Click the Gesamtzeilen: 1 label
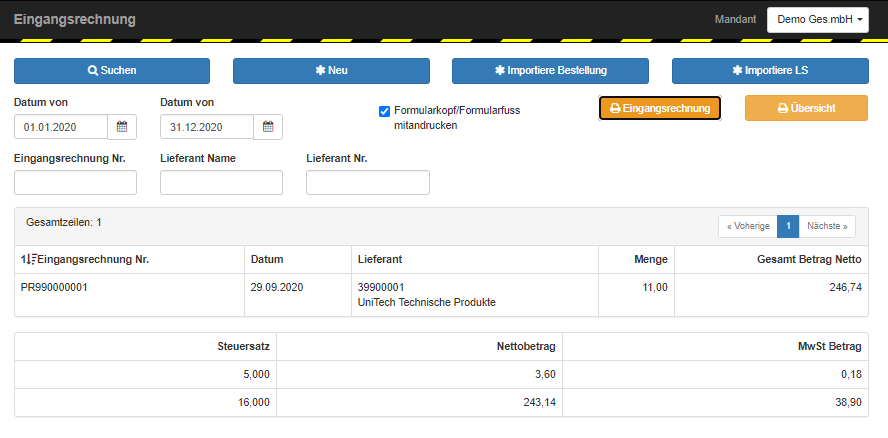Screen dimensions: 888x438 click(63, 223)
